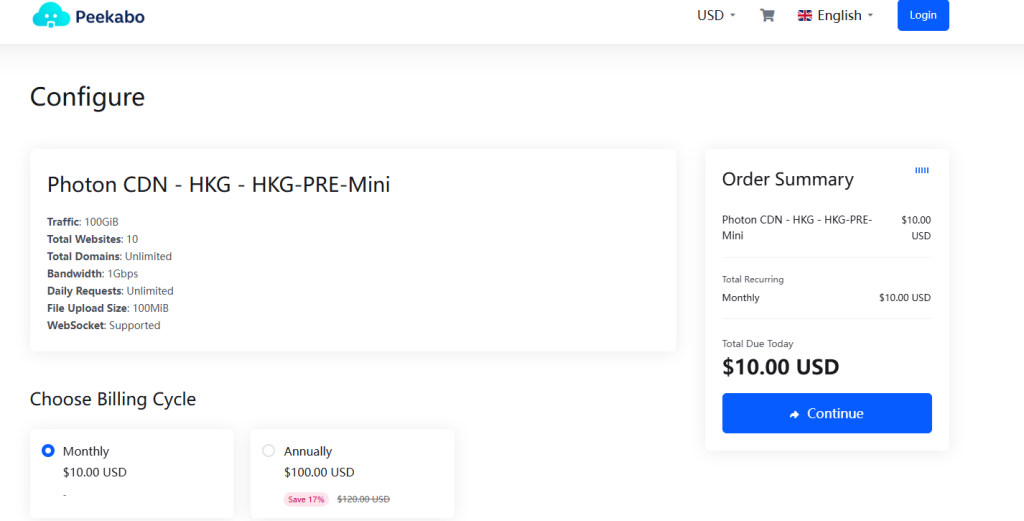1024x521 pixels.
Task: Click the crossed-out $120.00 USD price
Action: click(x=363, y=498)
